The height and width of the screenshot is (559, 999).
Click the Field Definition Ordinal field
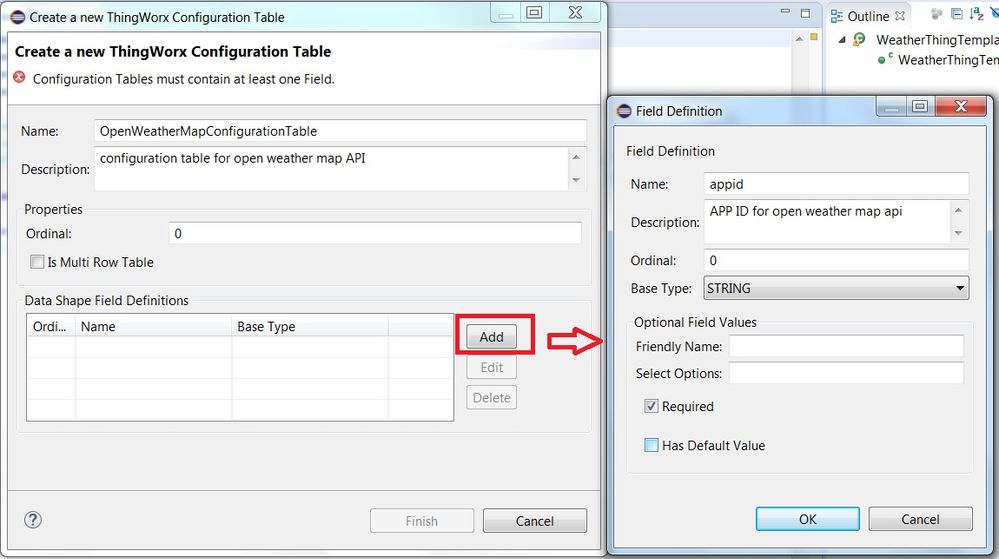click(x=837, y=260)
